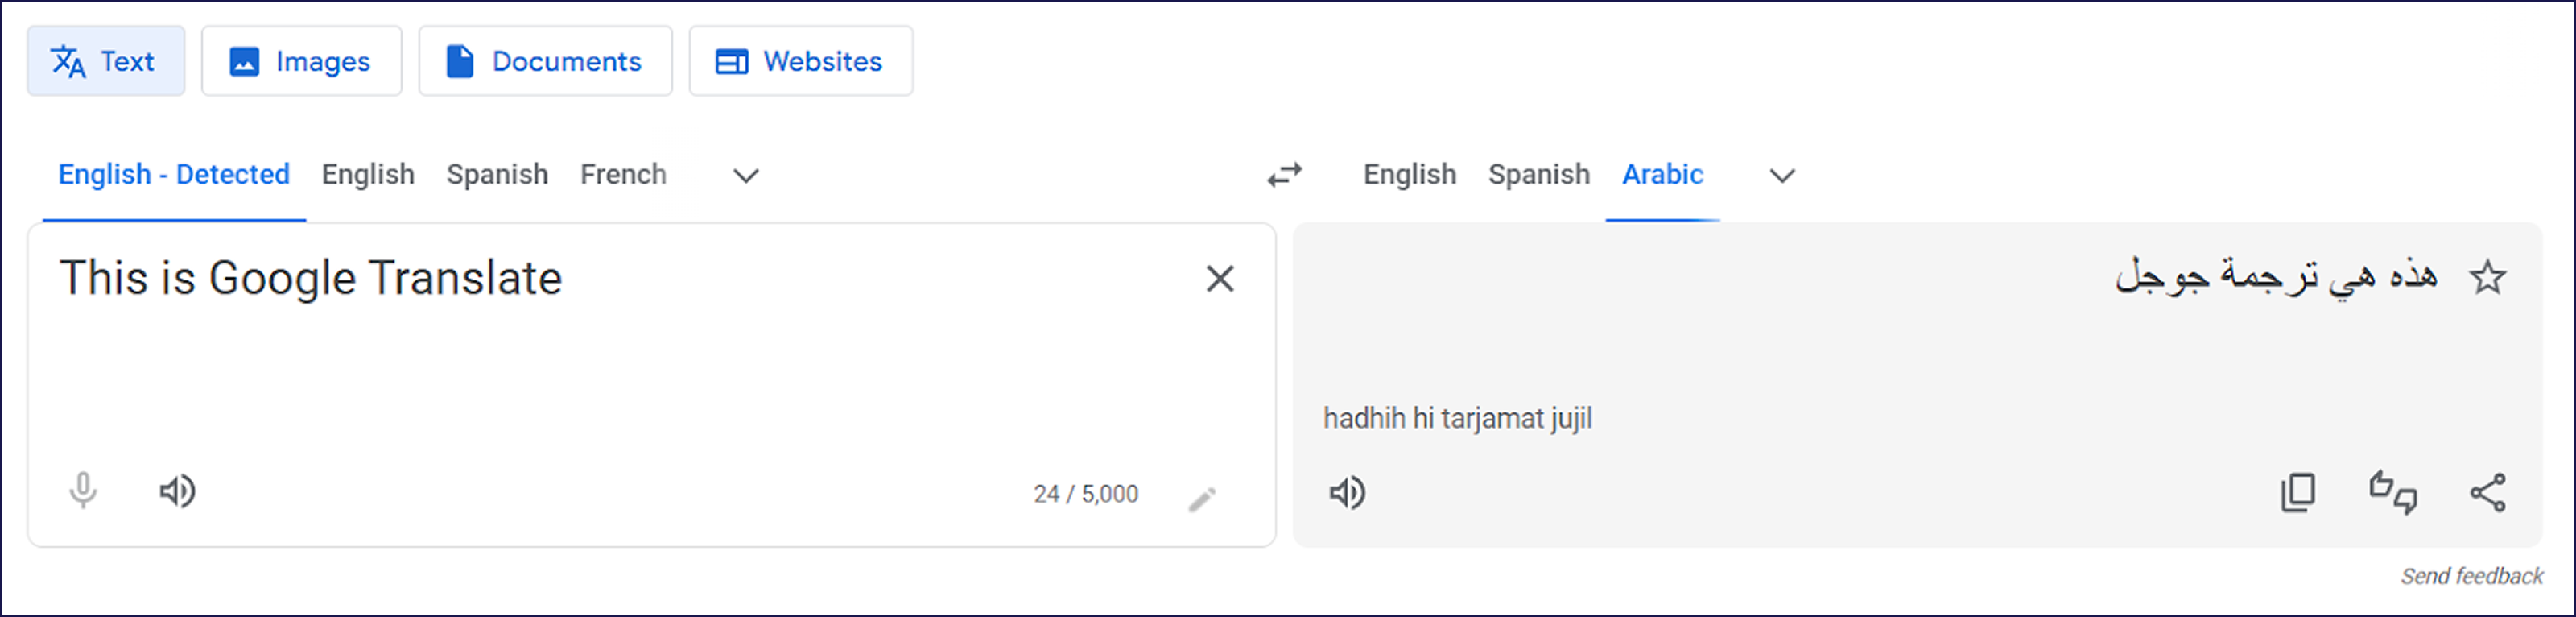This screenshot has height=617, width=2576.
Task: Share the translation
Action: coord(2487,491)
